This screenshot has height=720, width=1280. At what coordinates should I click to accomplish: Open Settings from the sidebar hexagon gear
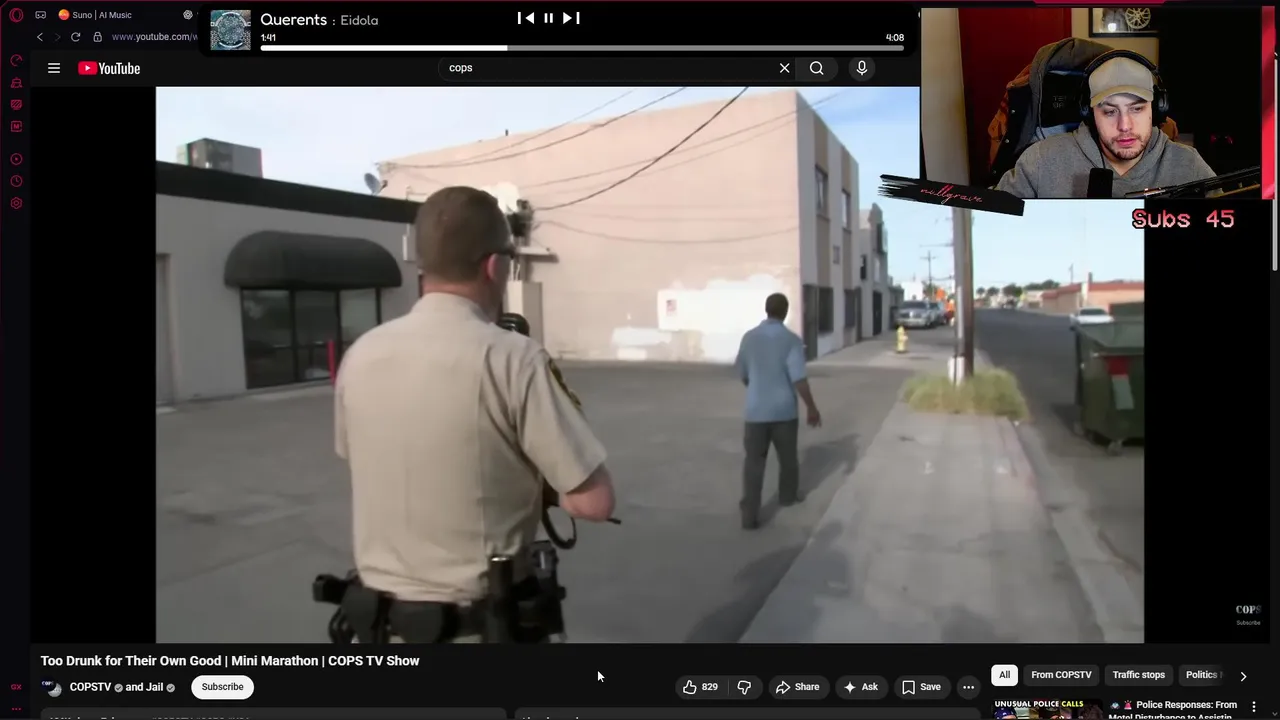(x=16, y=203)
